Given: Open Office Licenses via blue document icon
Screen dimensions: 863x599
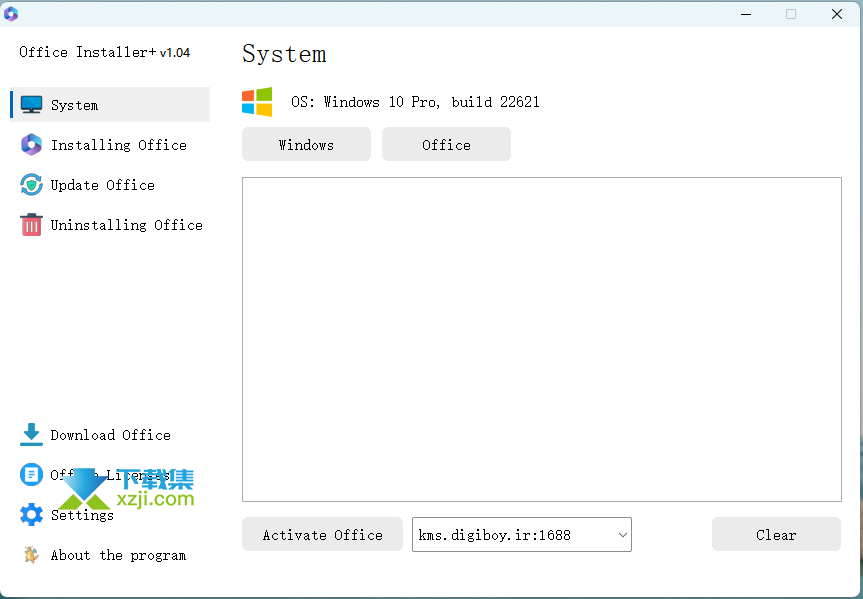Looking at the screenshot, I should pyautogui.click(x=31, y=475).
